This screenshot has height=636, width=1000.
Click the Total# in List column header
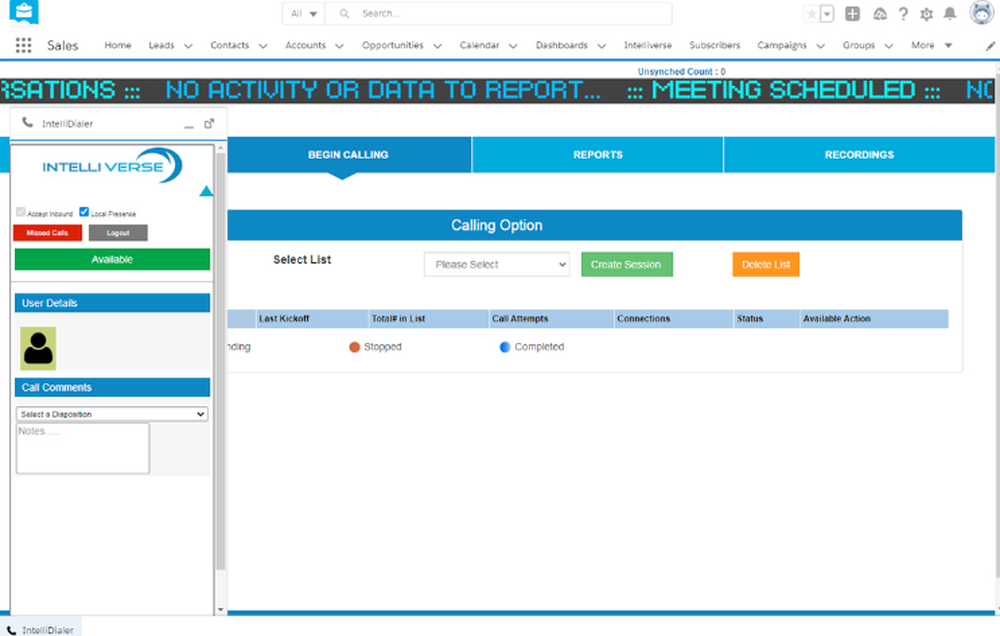pos(429,318)
